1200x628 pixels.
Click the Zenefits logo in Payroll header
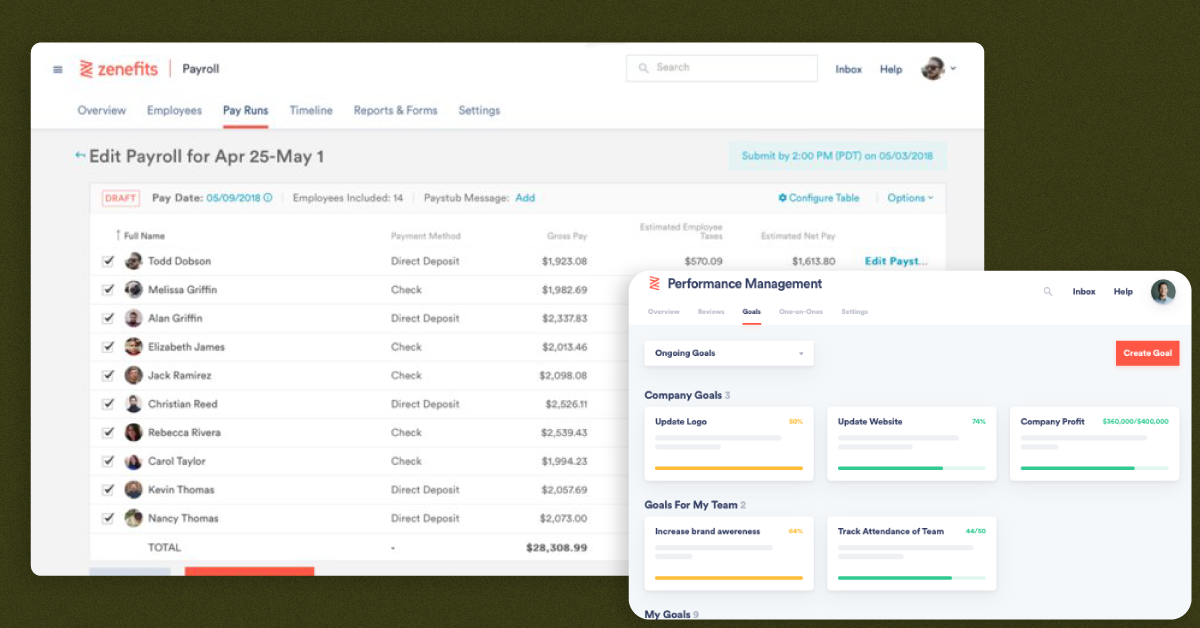click(x=119, y=69)
